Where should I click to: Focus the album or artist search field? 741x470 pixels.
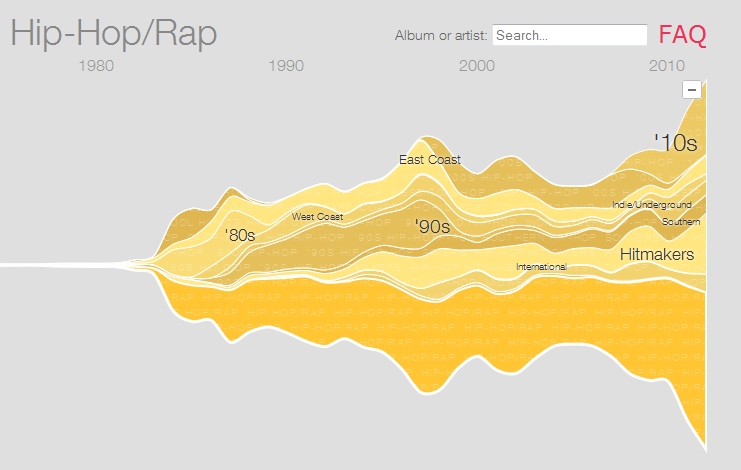570,35
